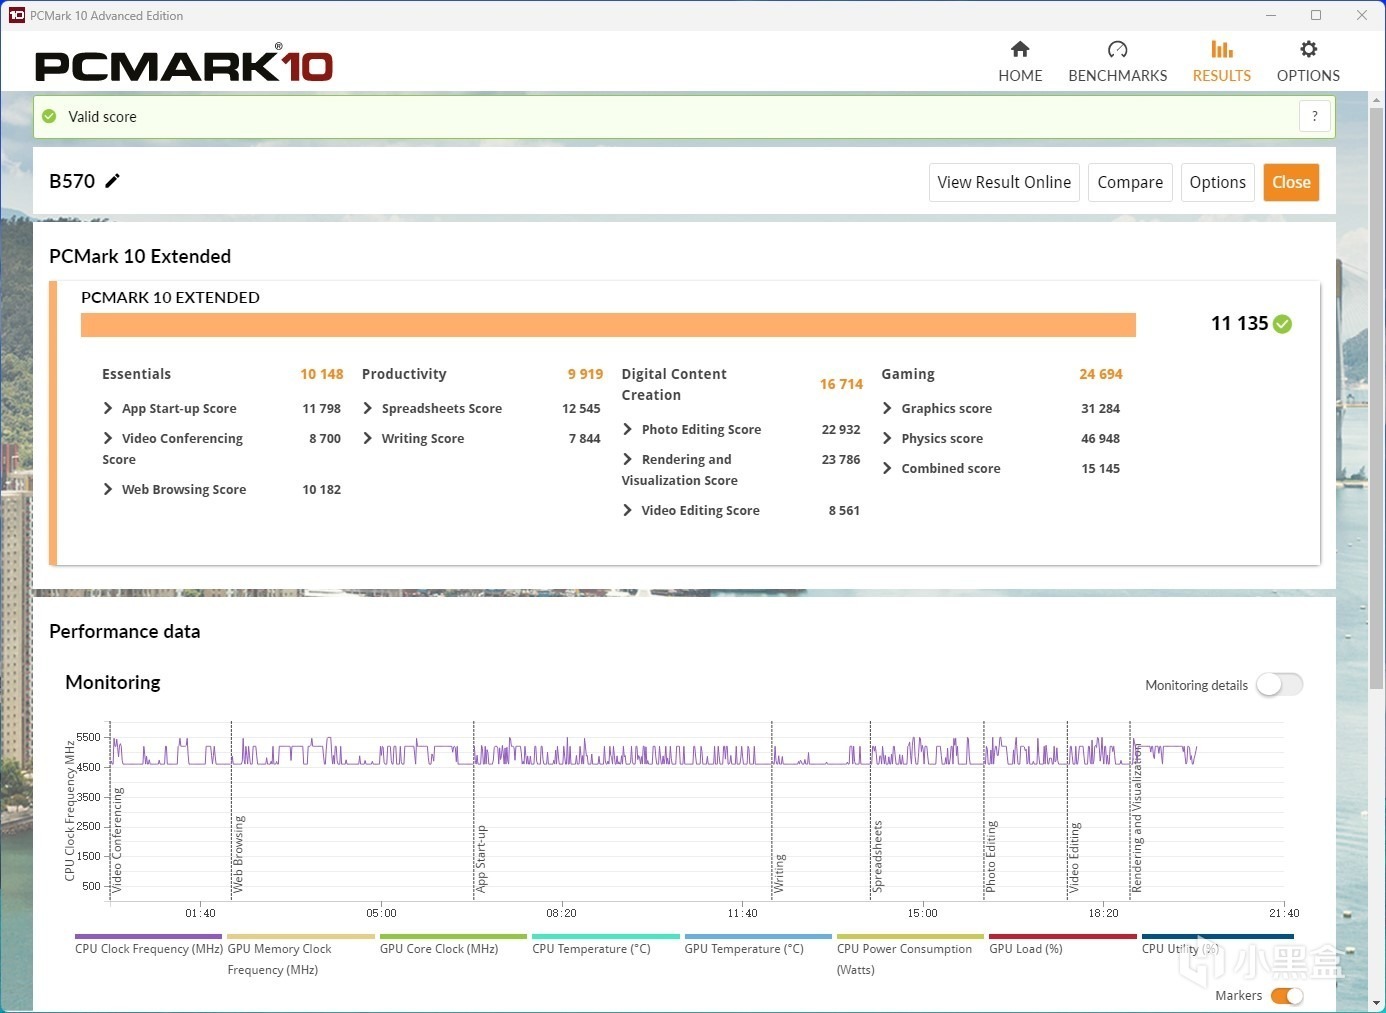The height and width of the screenshot is (1013, 1386).
Task: Click the question mark help button
Action: click(1315, 116)
